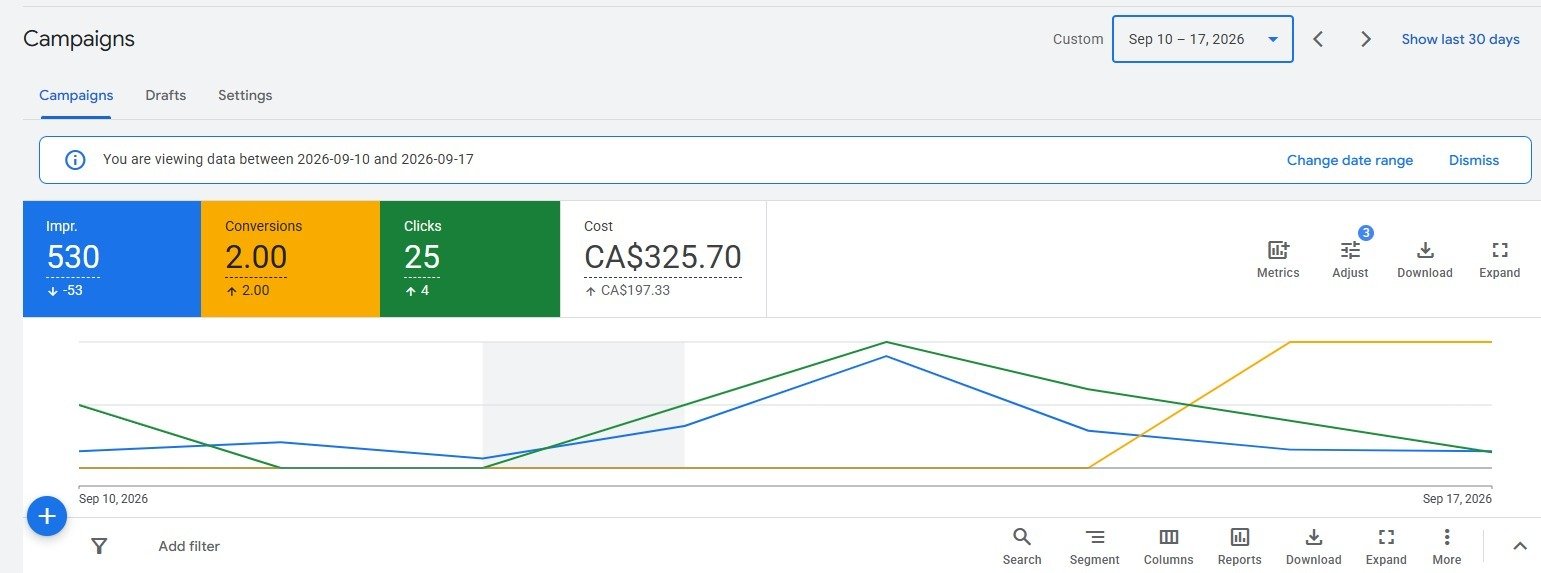The image size is (1541, 573).
Task: Switch to the Campaigns tab
Action: click(76, 95)
